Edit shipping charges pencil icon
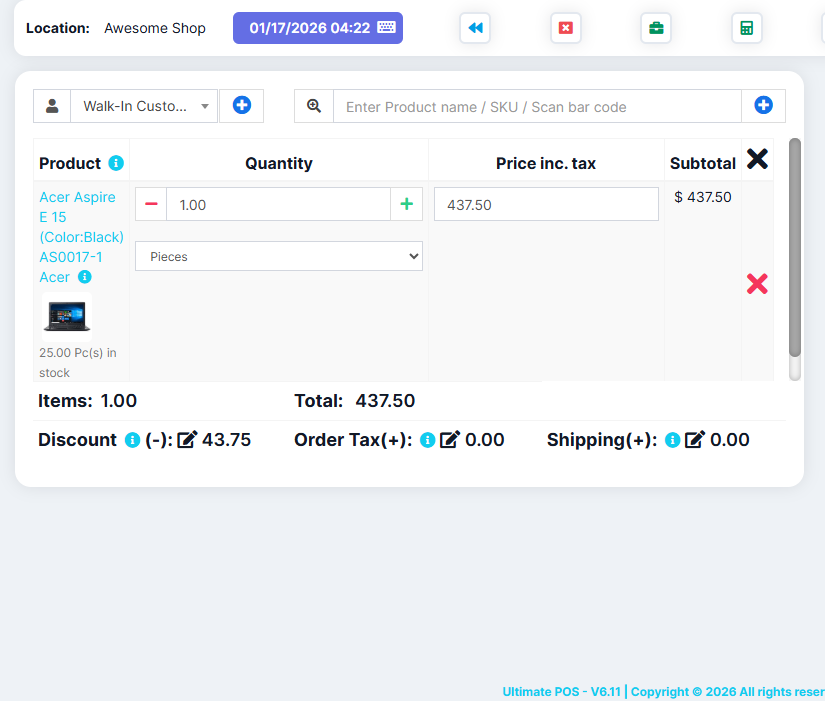 [x=695, y=440]
